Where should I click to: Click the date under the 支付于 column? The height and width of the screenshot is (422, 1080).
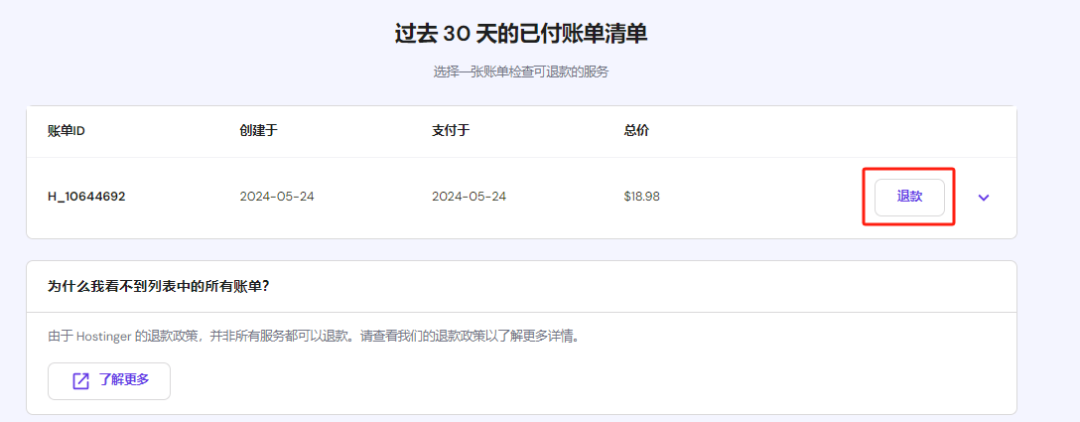469,196
